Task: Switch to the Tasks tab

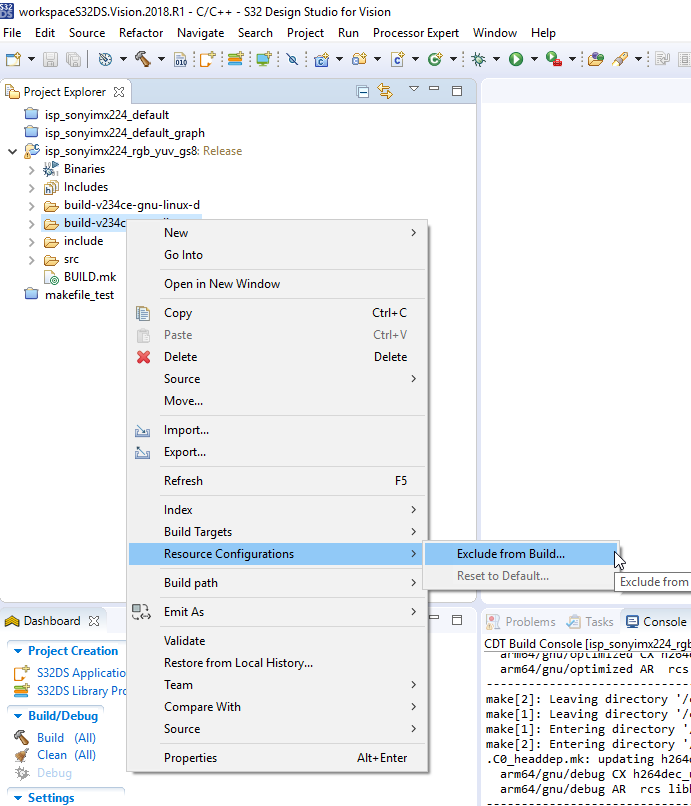Action: 590,622
